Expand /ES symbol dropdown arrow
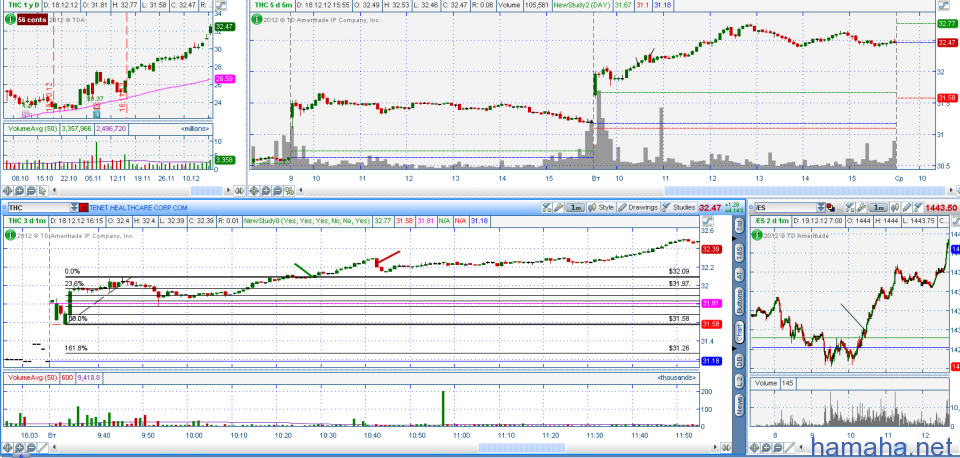 coord(822,208)
